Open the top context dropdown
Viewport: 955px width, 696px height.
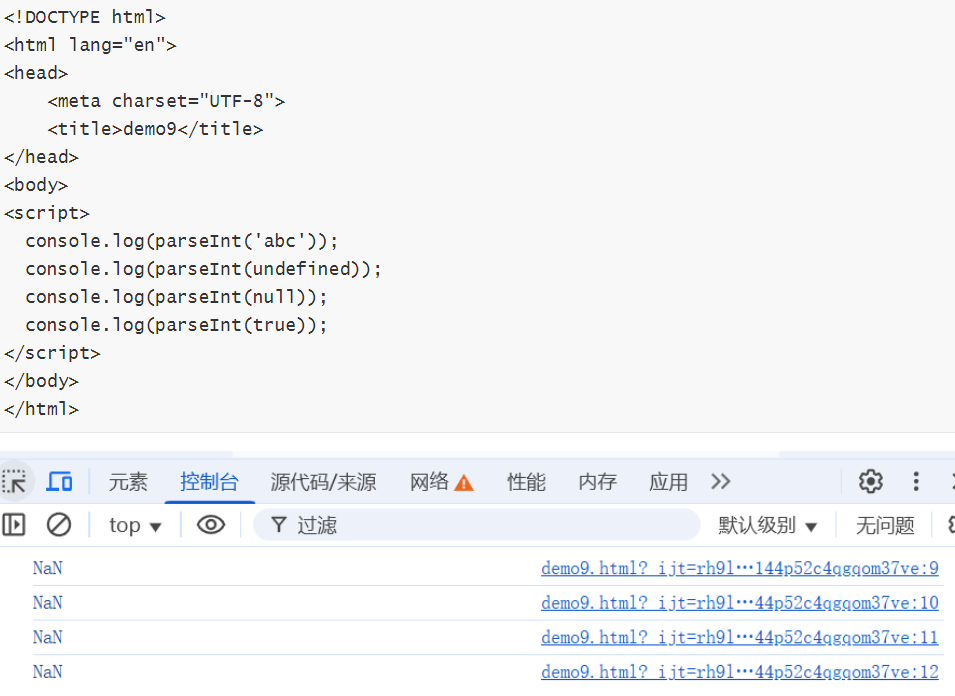point(135,525)
